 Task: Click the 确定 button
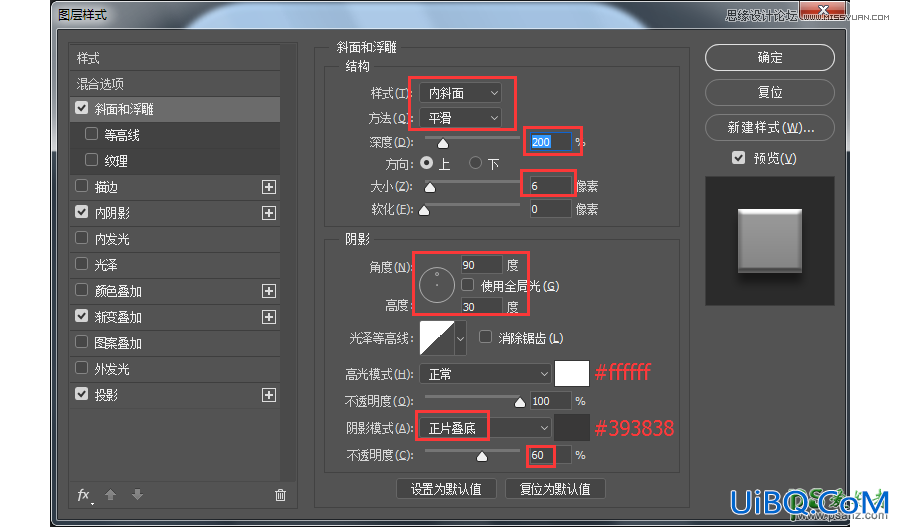[770, 57]
